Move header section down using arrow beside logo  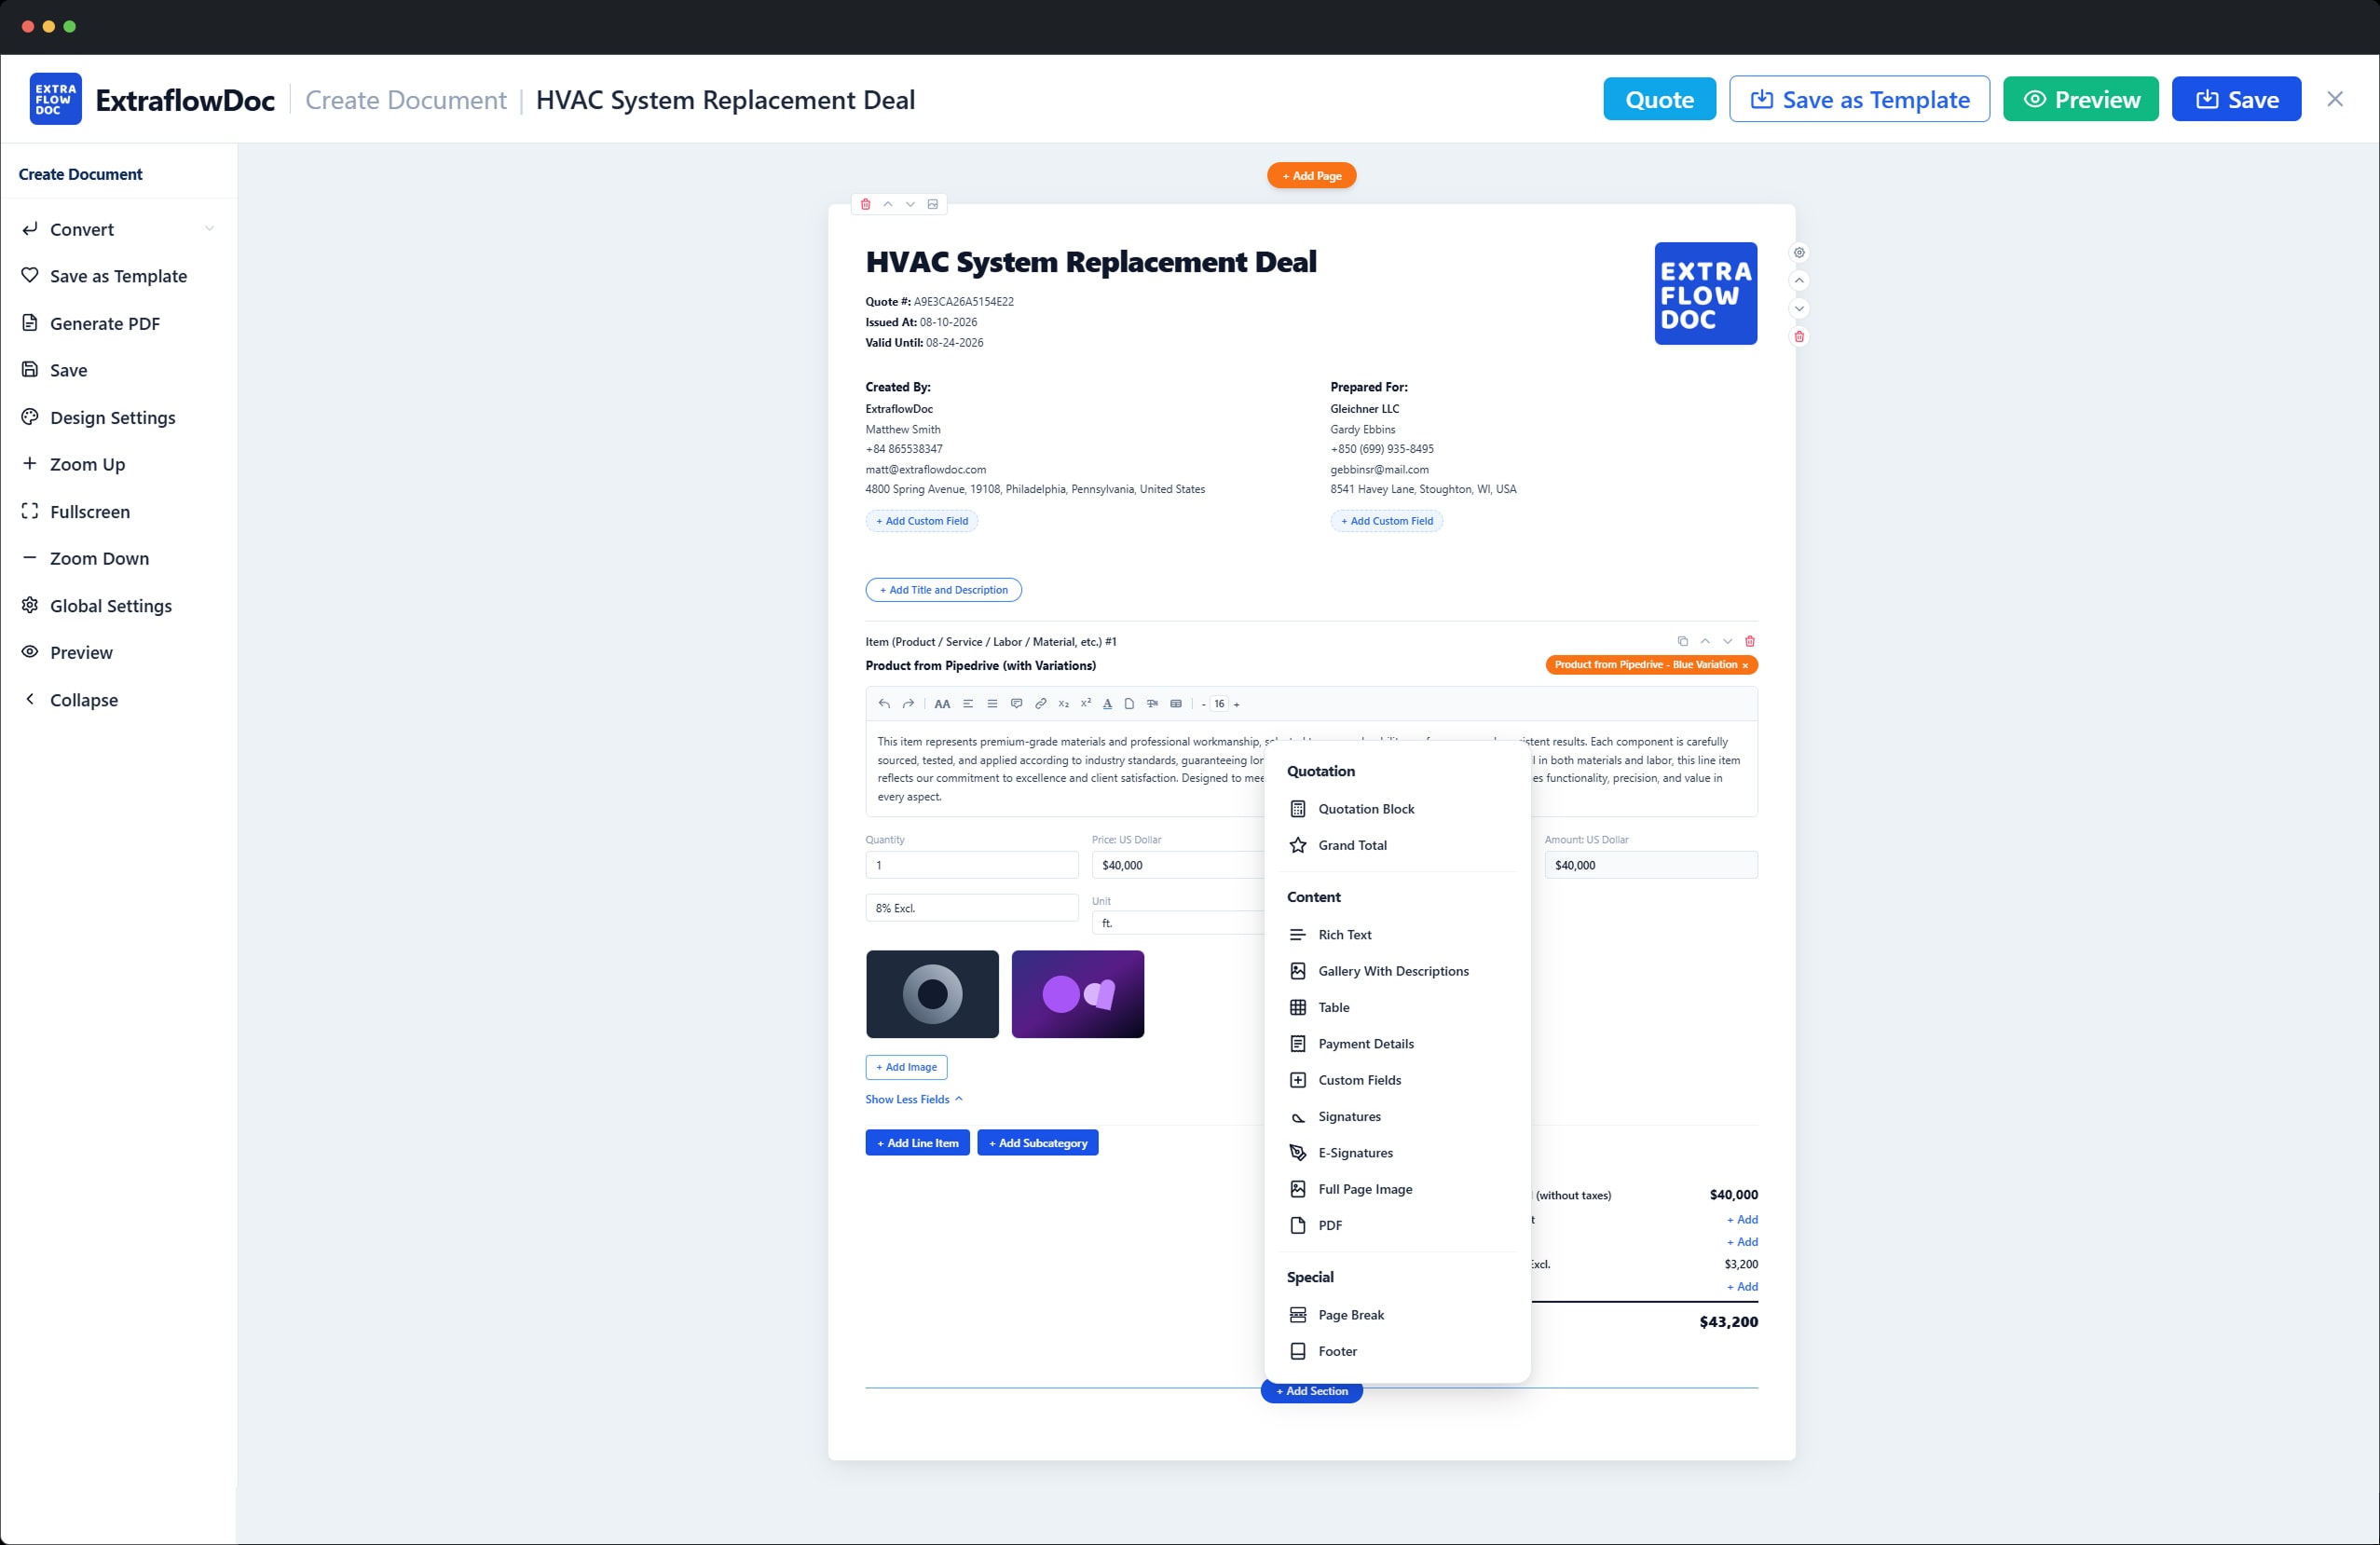[x=1799, y=309]
